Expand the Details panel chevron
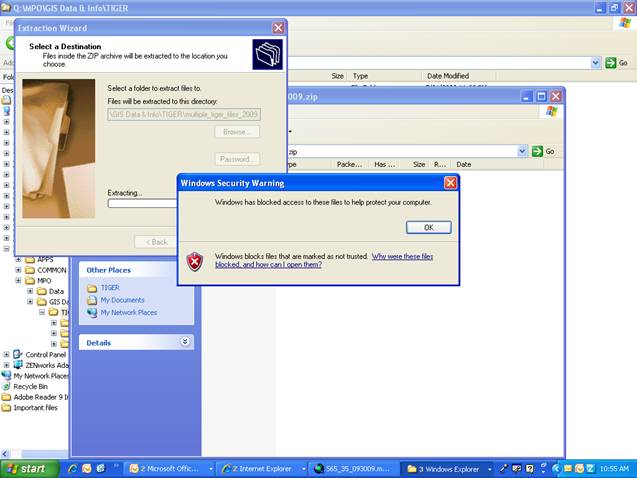Screen dimensions: 637x478 185,342
